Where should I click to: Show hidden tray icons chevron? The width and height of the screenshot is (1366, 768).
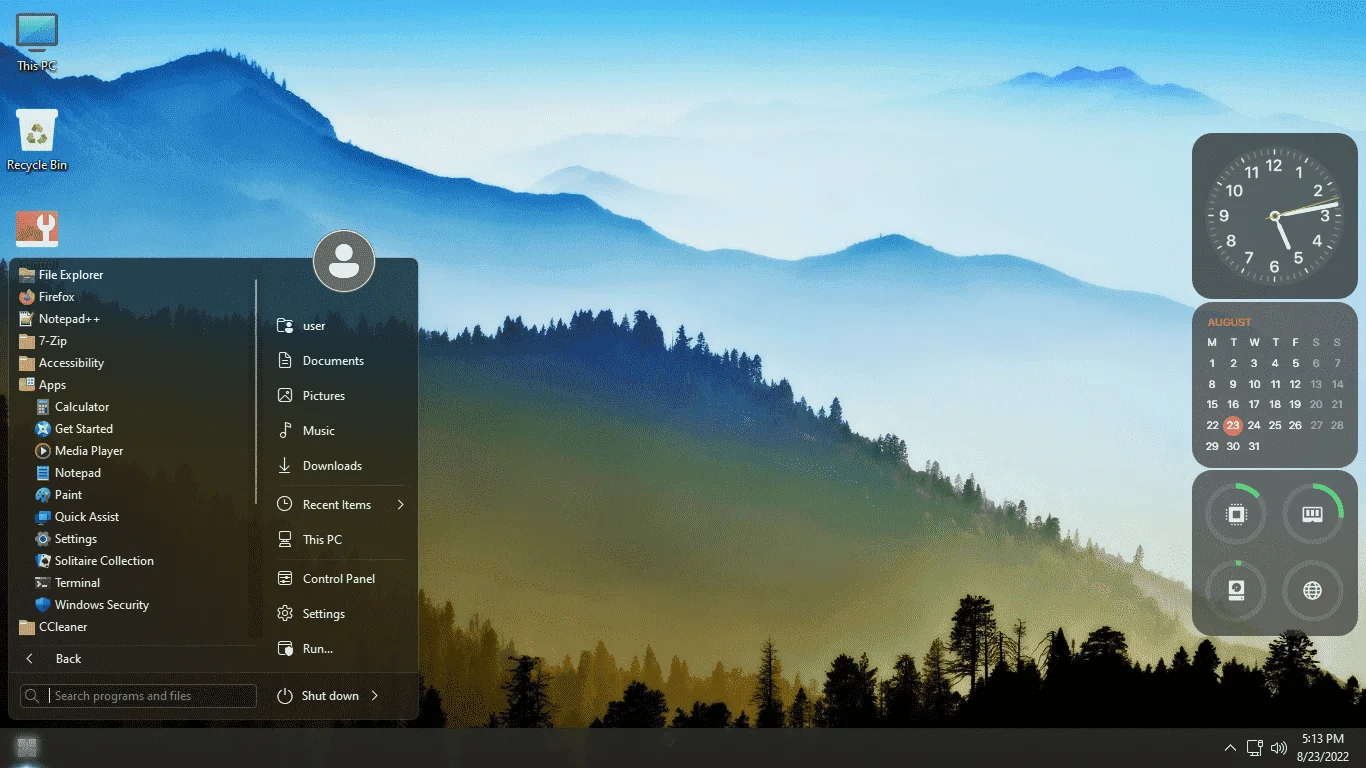tap(1230, 748)
